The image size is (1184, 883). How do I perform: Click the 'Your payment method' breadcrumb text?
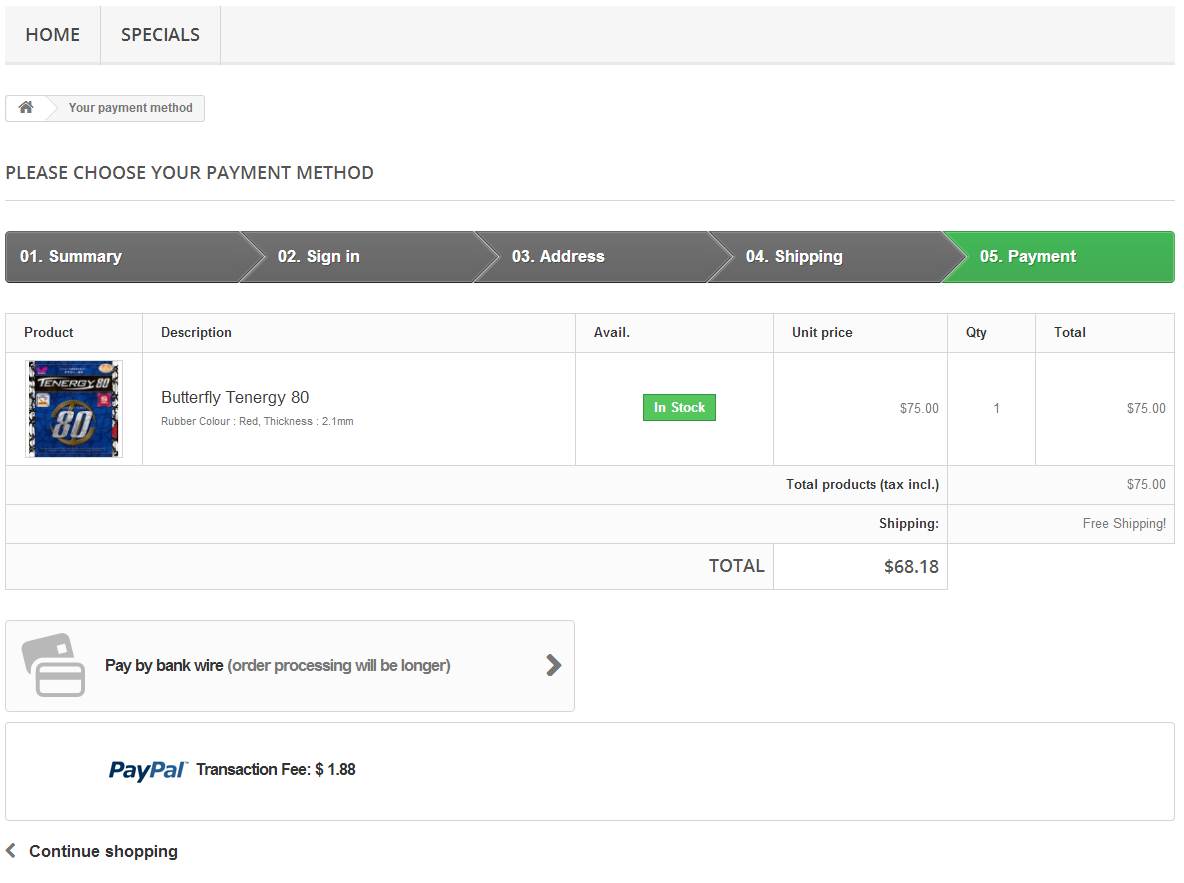pos(131,108)
